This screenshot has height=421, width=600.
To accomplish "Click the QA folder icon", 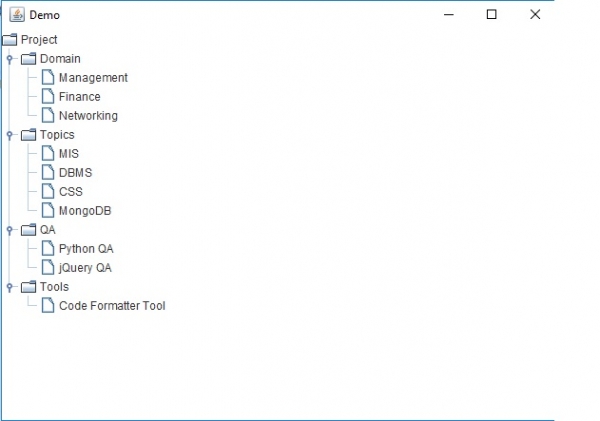I will [29, 230].
